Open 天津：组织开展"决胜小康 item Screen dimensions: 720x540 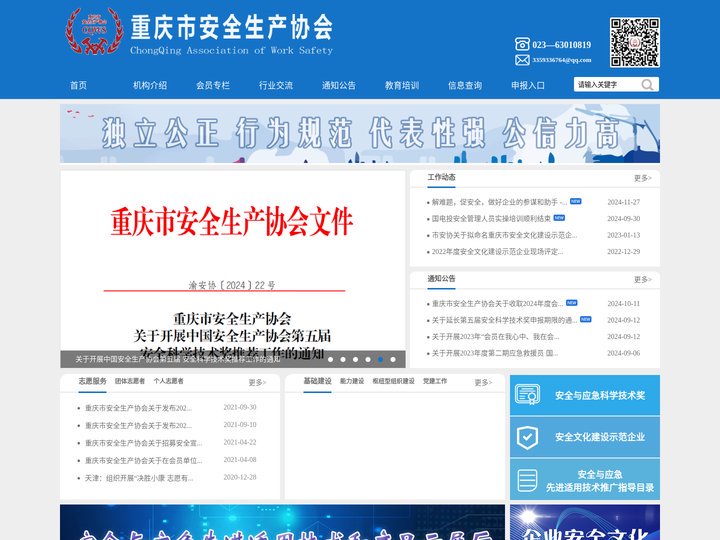pos(139,478)
